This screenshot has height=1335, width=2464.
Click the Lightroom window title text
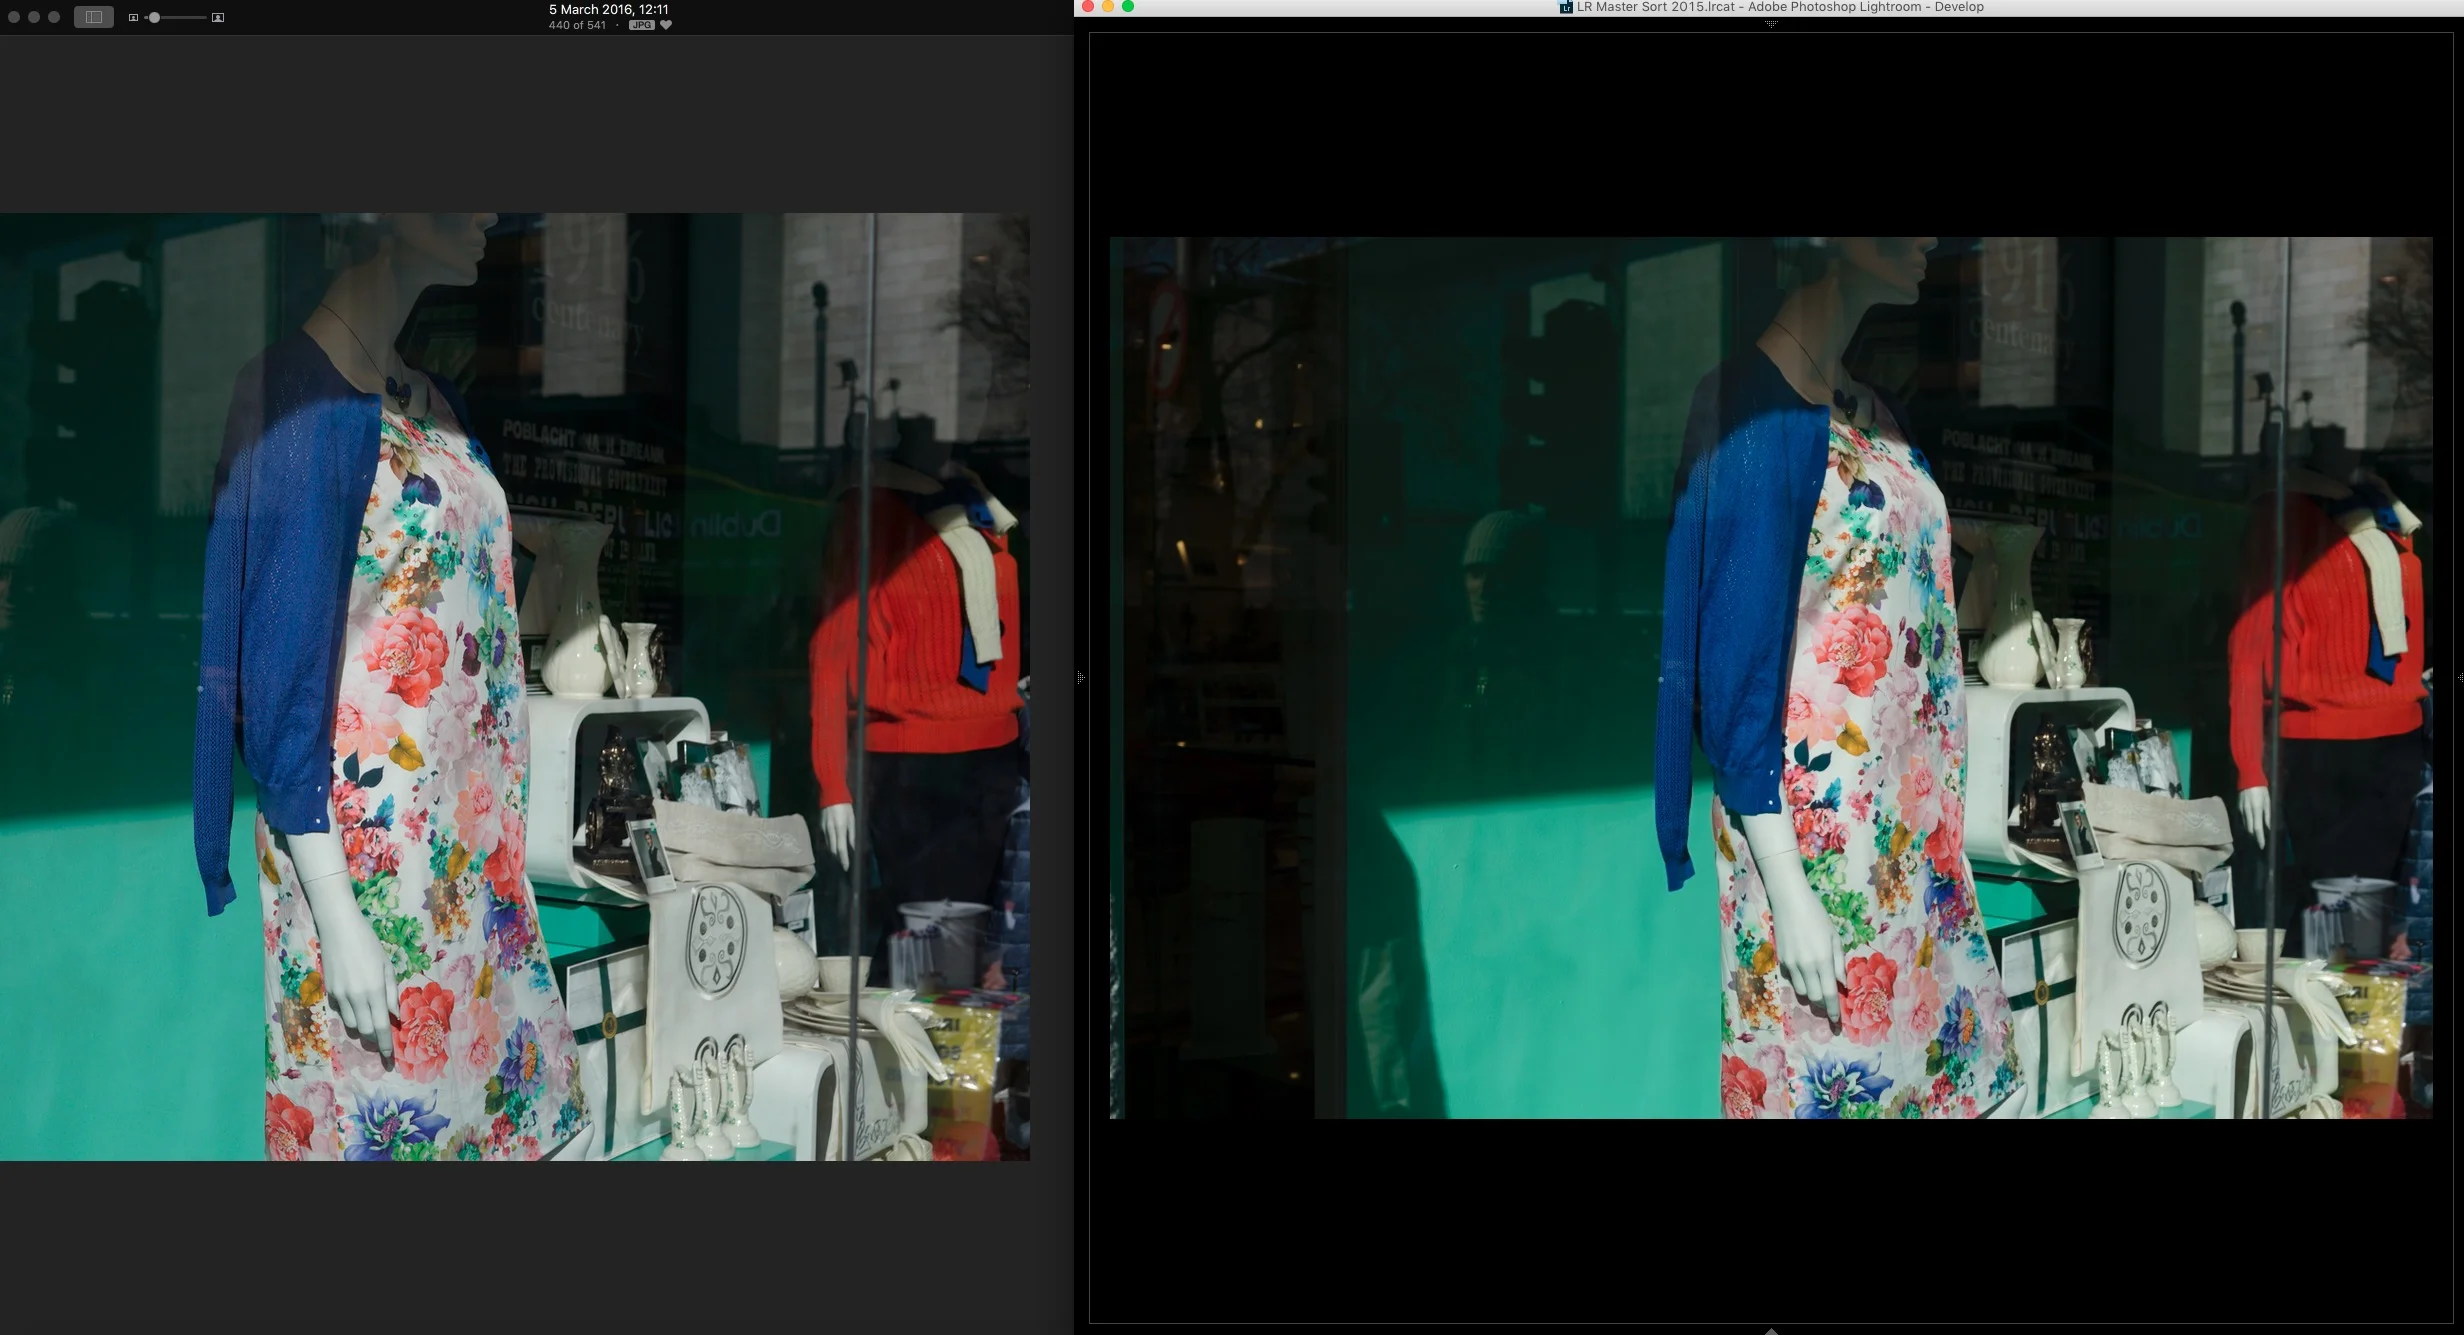(x=1780, y=7)
